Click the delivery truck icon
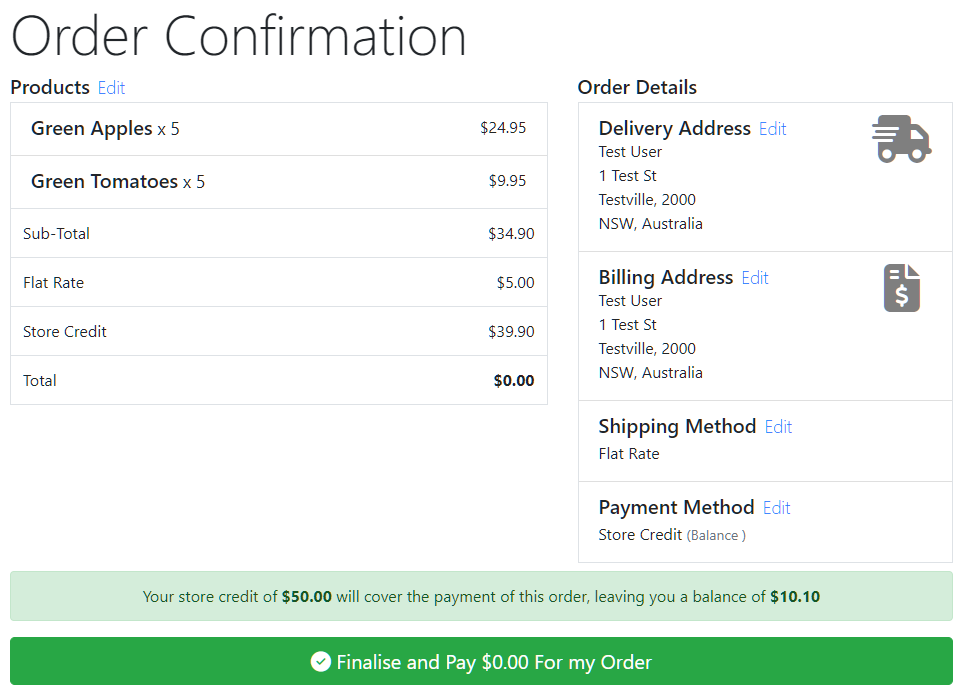The width and height of the screenshot is (963, 692). coord(902,139)
